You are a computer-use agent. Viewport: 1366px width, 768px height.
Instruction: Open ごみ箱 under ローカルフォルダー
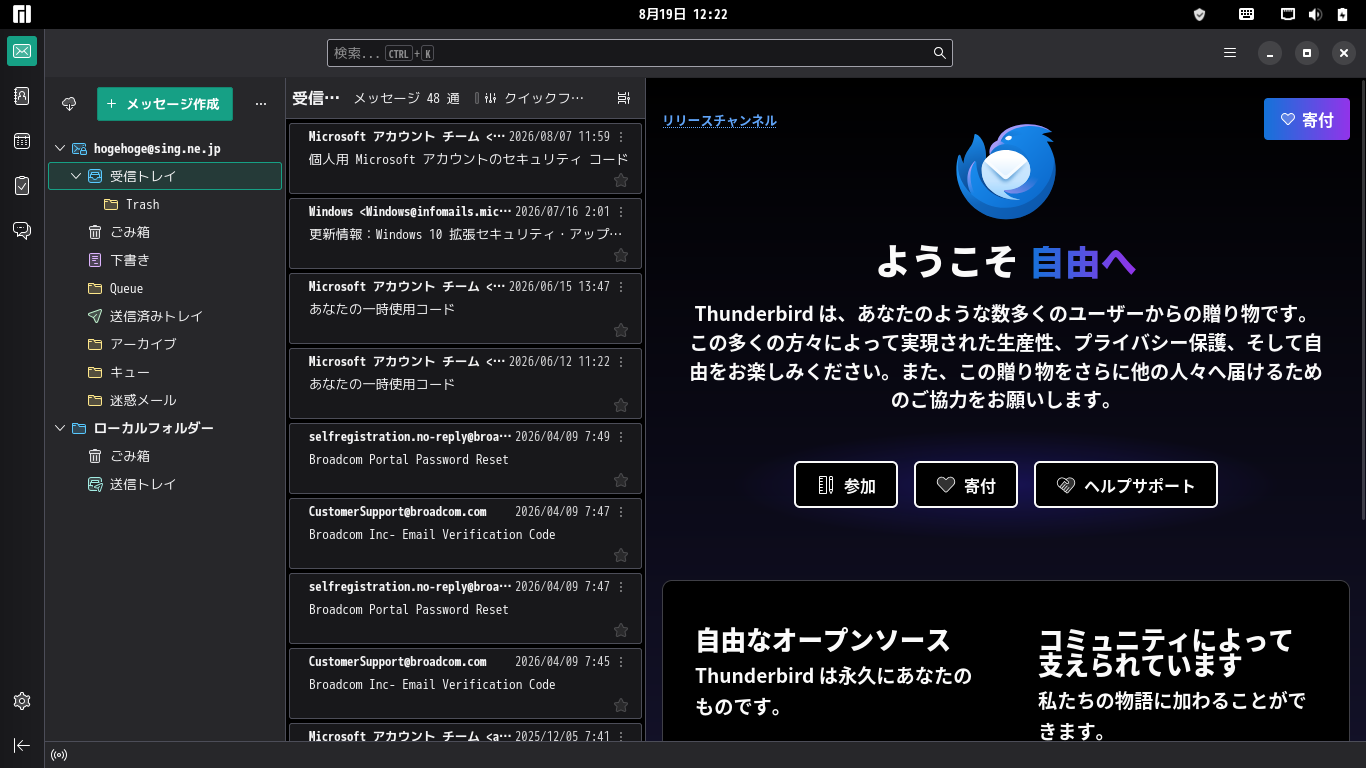[x=165, y=456]
